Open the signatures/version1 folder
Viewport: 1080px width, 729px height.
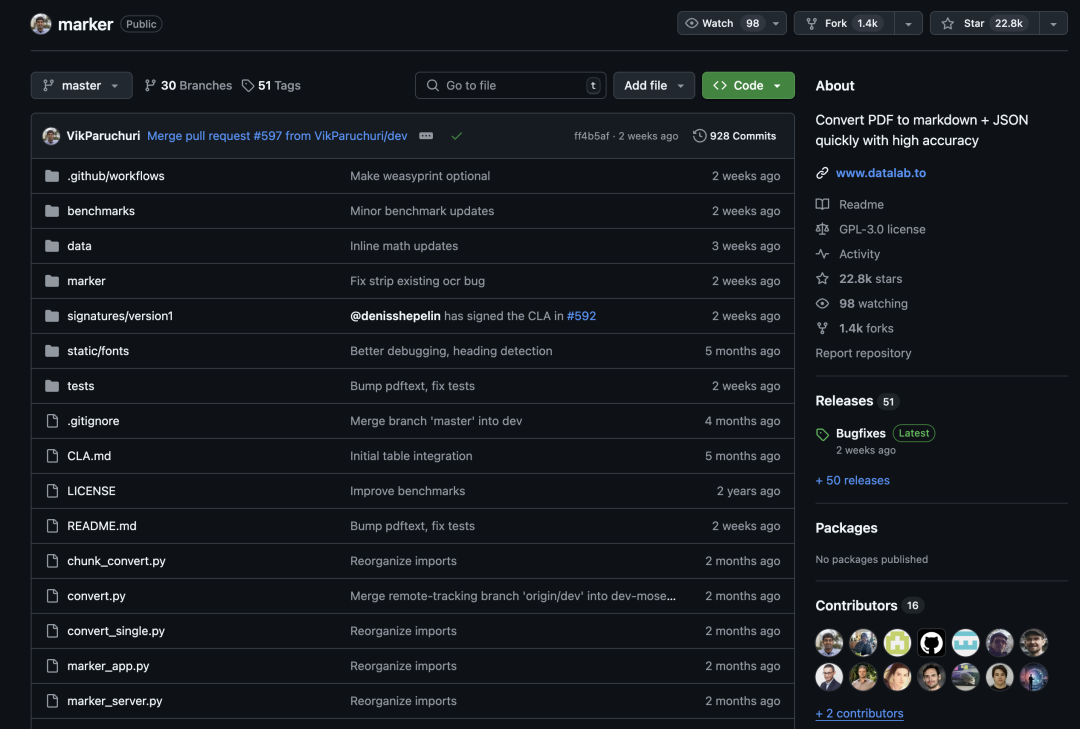(120, 316)
